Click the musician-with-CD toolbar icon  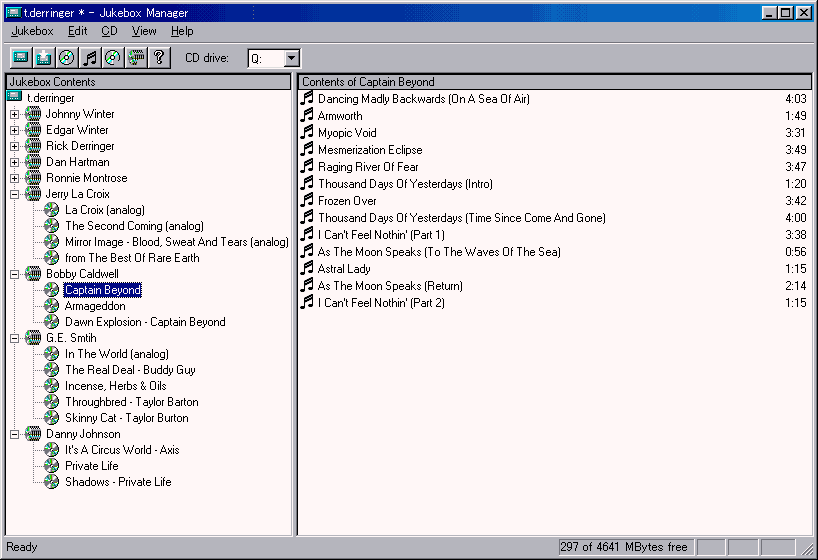click(135, 58)
